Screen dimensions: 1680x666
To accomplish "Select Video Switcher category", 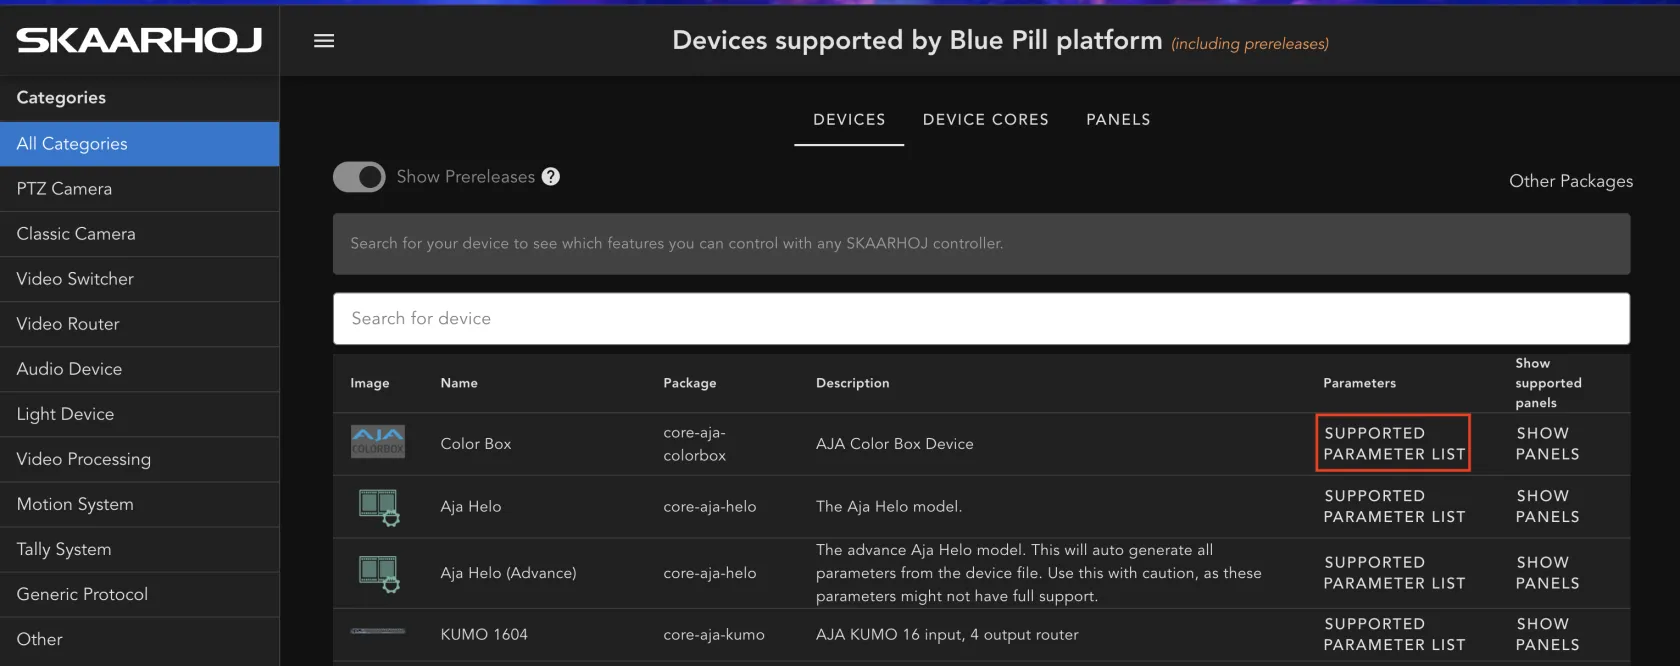I will pyautogui.click(x=139, y=279).
